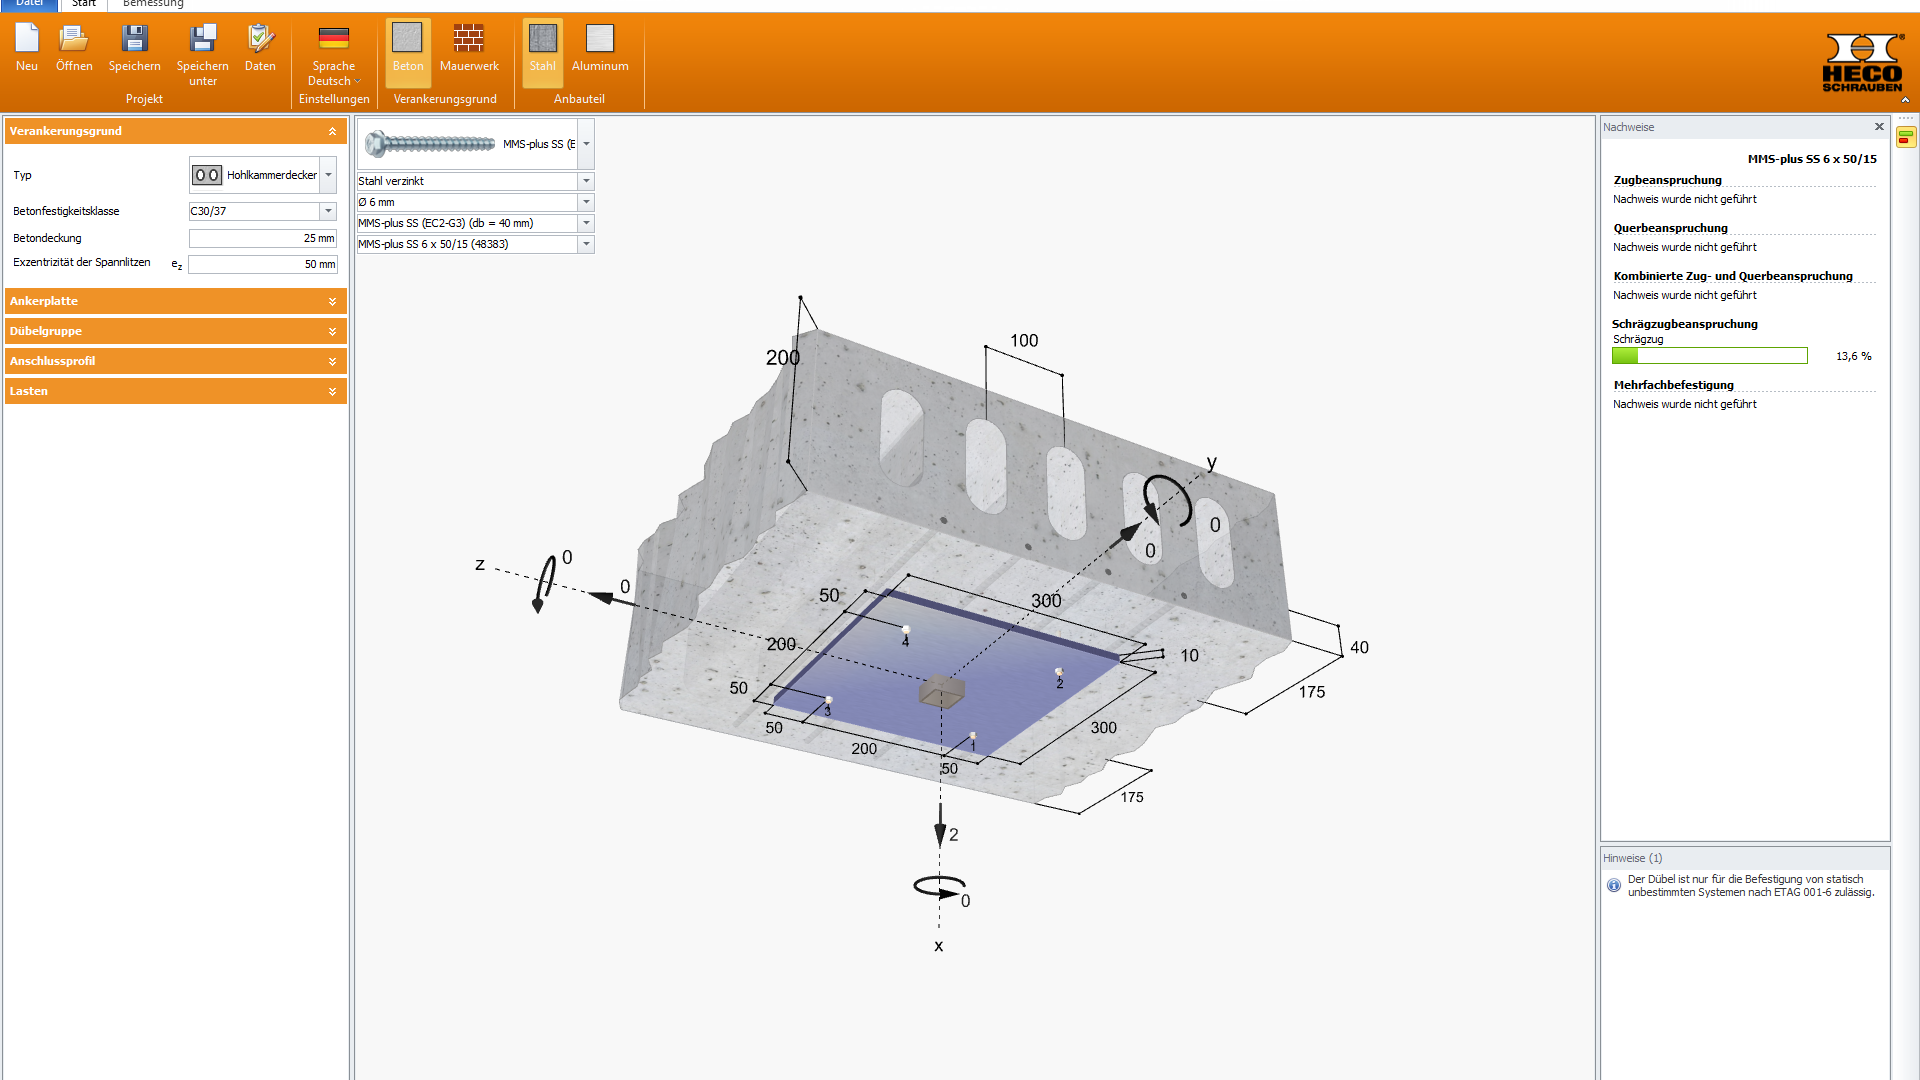Viewport: 1920px width, 1080px height.
Task: Open the Datei tab
Action: [x=29, y=4]
